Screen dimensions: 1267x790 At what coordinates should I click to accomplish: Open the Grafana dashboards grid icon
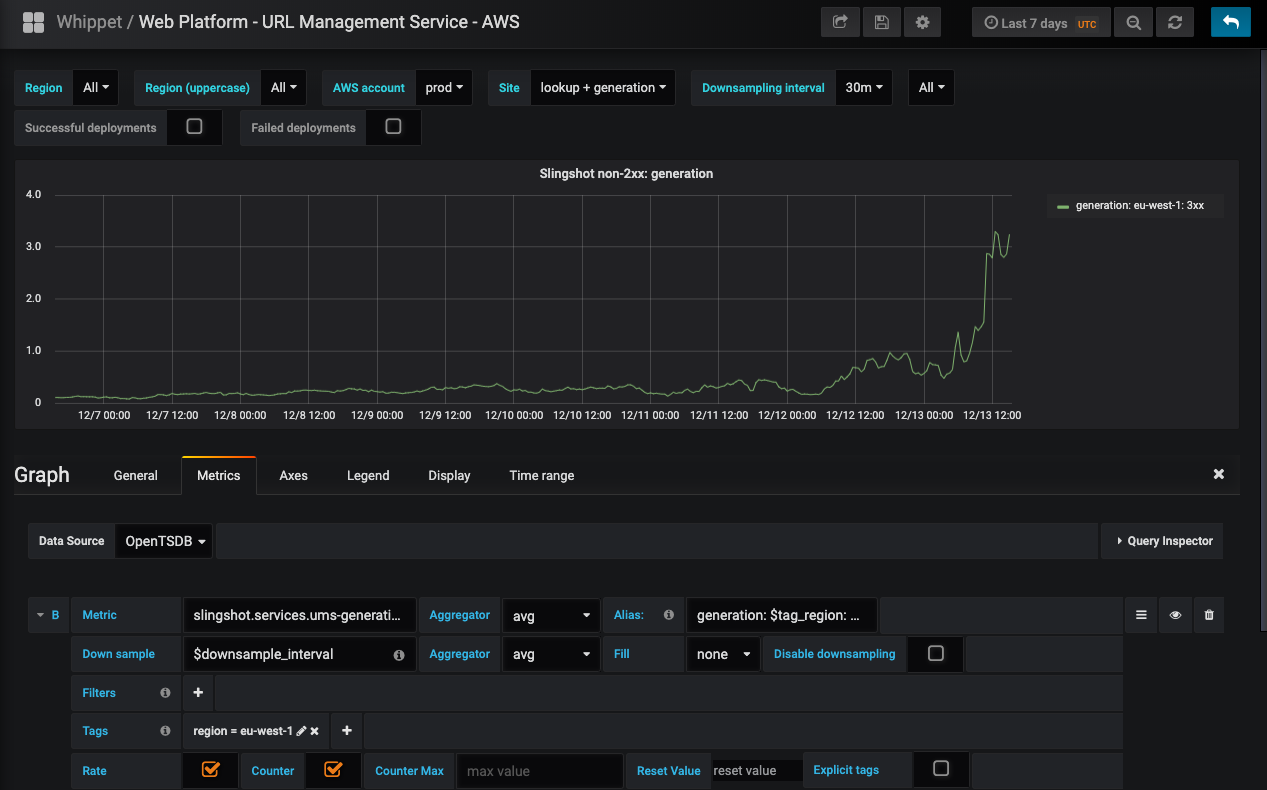[x=33, y=22]
